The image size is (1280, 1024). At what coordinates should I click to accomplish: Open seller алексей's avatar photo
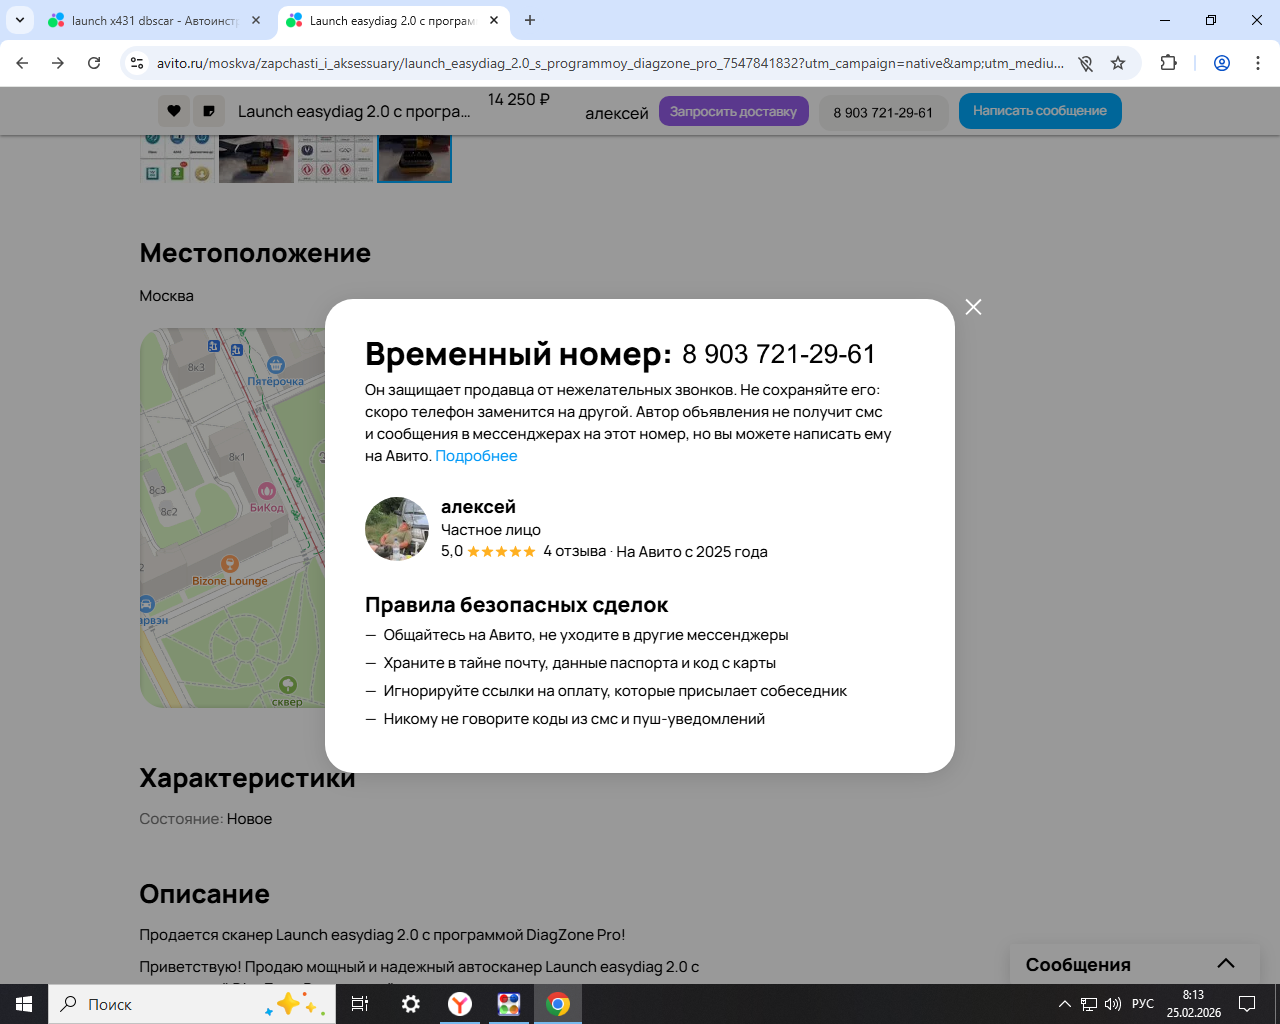397,529
